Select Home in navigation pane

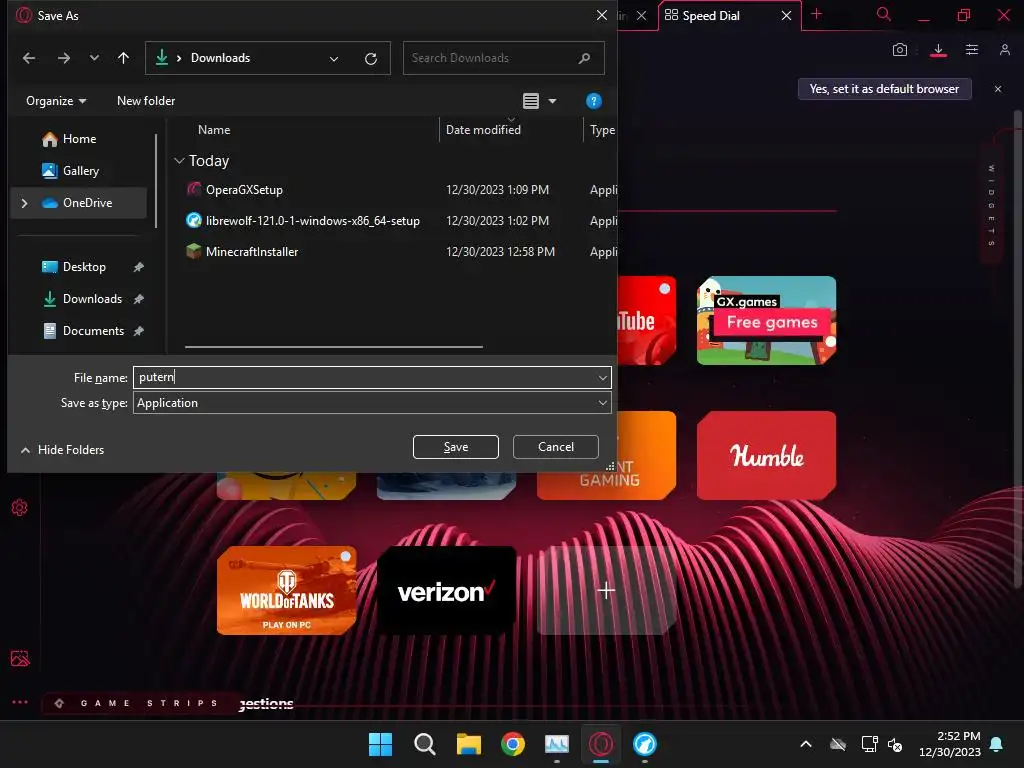pyautogui.click(x=79, y=139)
